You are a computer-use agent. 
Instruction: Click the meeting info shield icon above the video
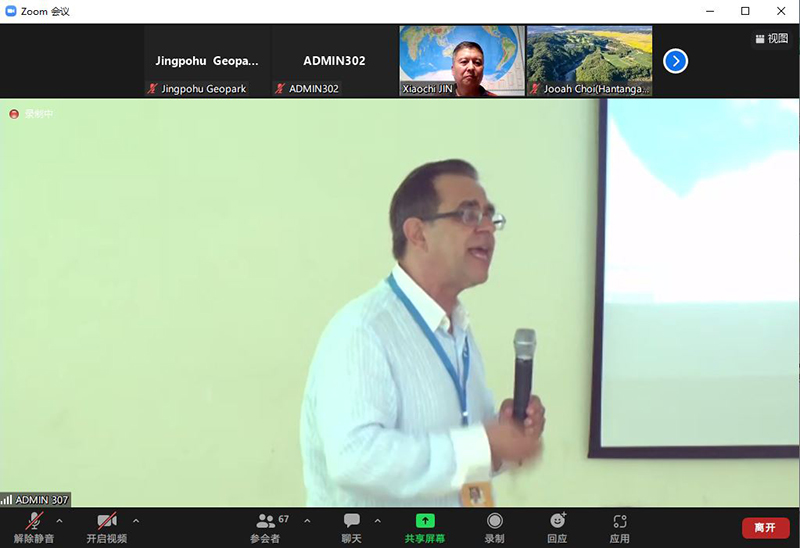coord(14,114)
